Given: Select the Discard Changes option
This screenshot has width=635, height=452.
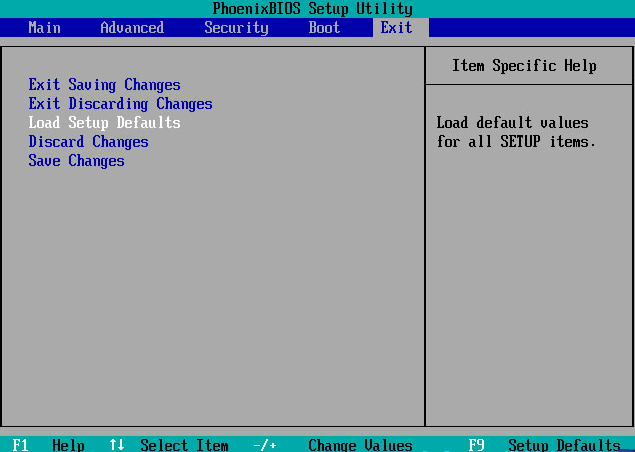Looking at the screenshot, I should pyautogui.click(x=88, y=142).
